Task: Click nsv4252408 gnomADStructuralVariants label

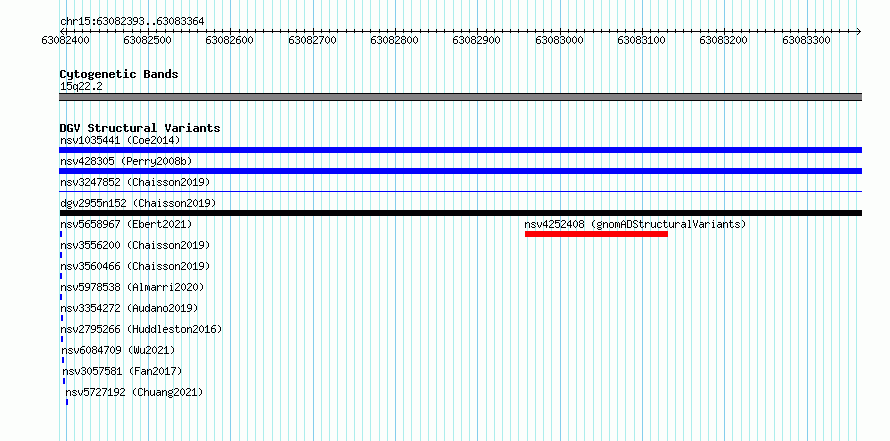Action: [635, 224]
